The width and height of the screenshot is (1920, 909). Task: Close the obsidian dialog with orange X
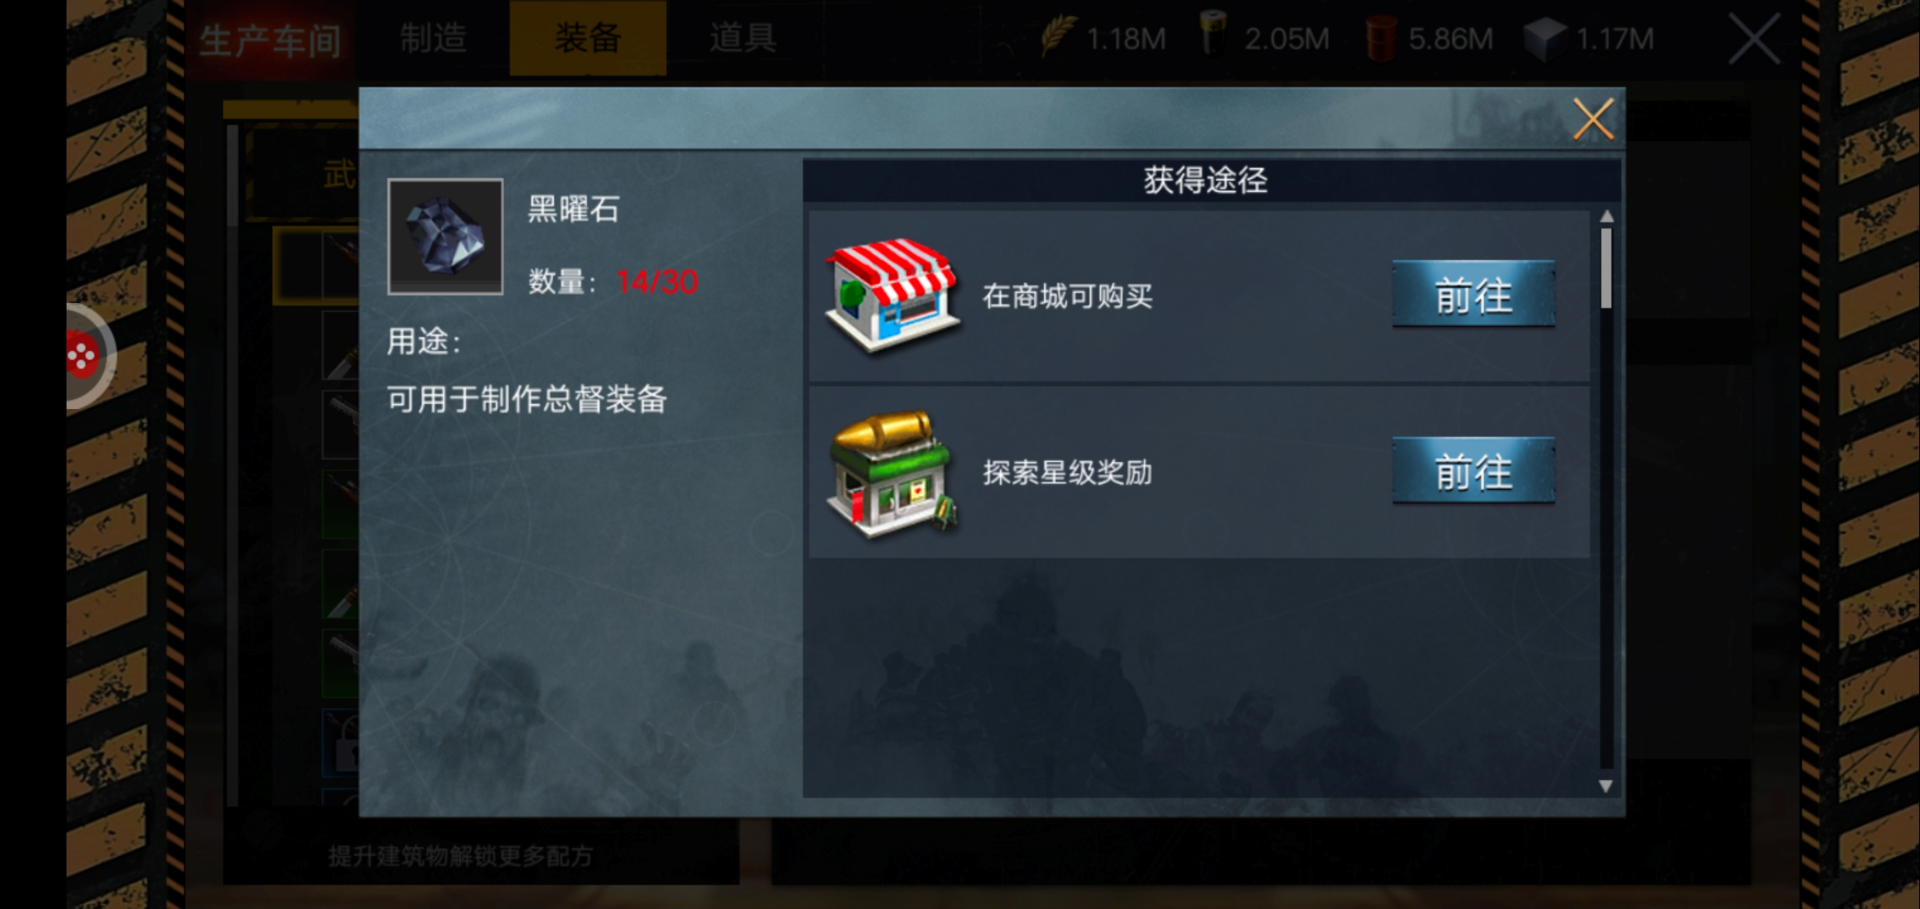pos(1593,119)
